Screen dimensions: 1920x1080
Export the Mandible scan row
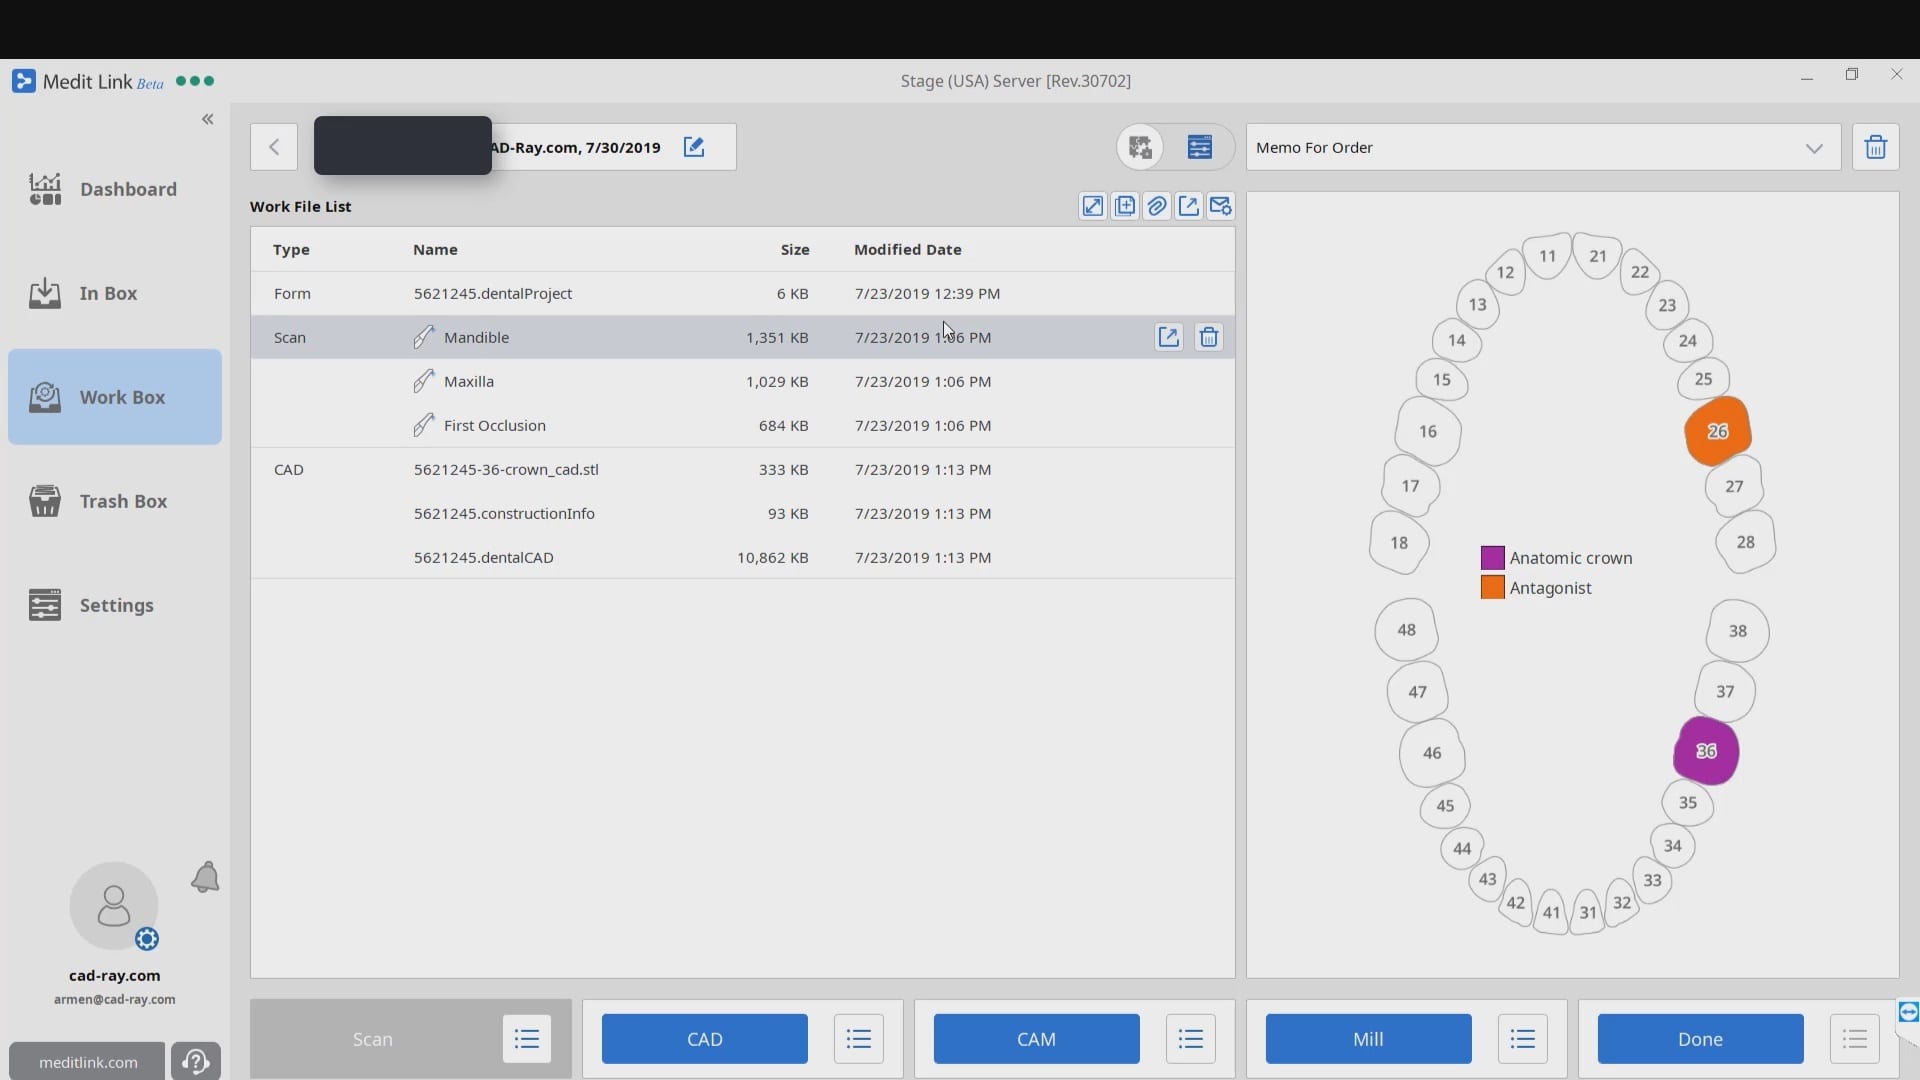click(1168, 337)
